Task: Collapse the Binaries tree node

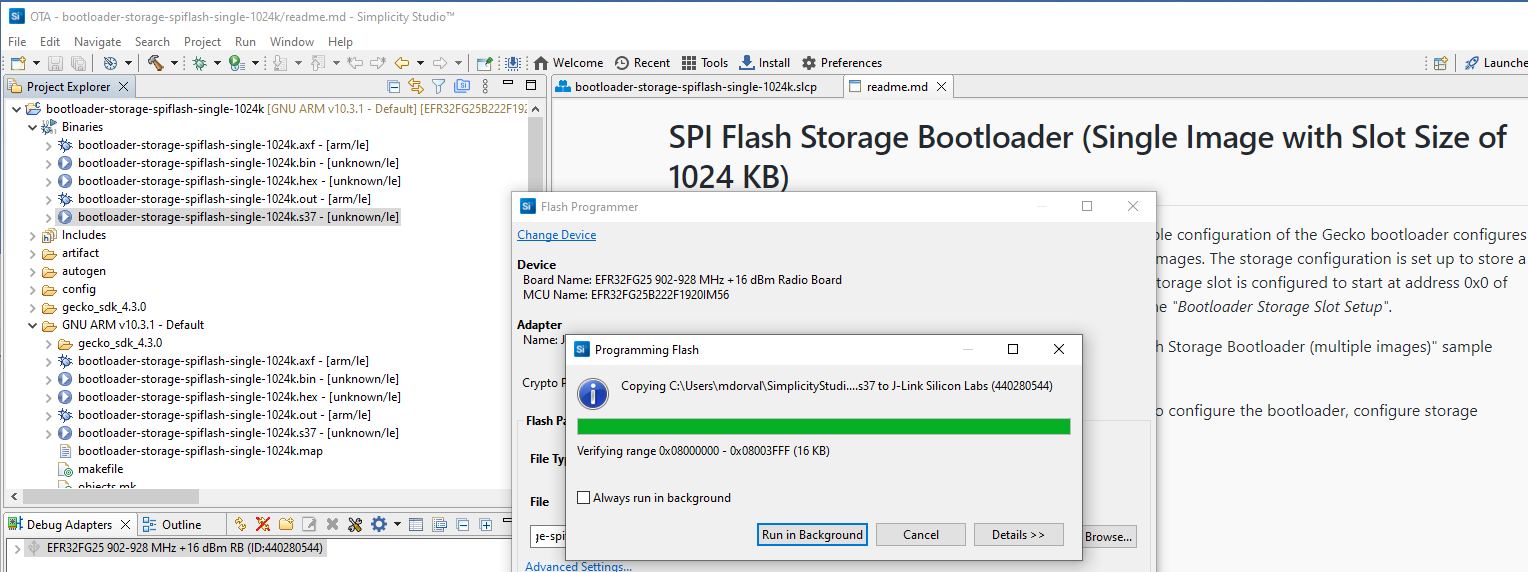Action: (x=32, y=127)
